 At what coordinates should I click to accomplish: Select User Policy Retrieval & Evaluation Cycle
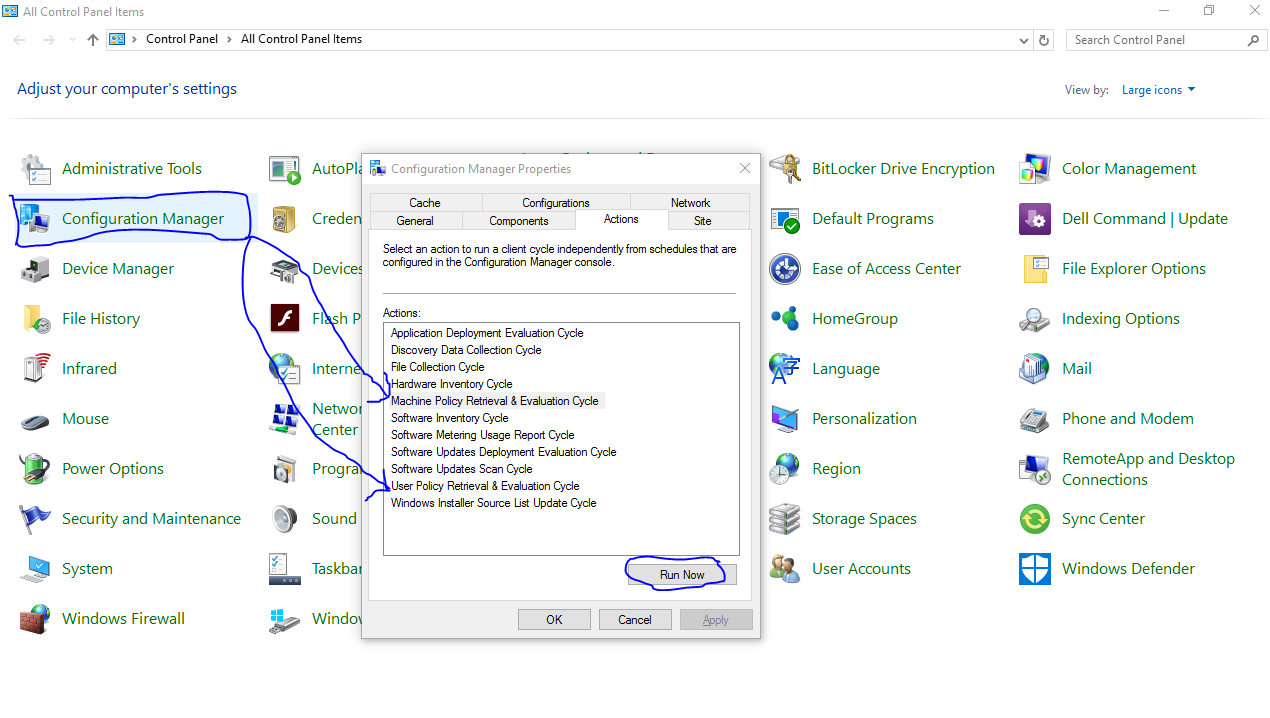pos(485,486)
